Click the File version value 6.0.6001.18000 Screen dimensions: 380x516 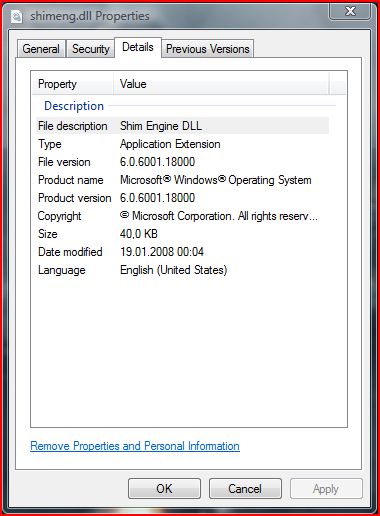(157, 162)
